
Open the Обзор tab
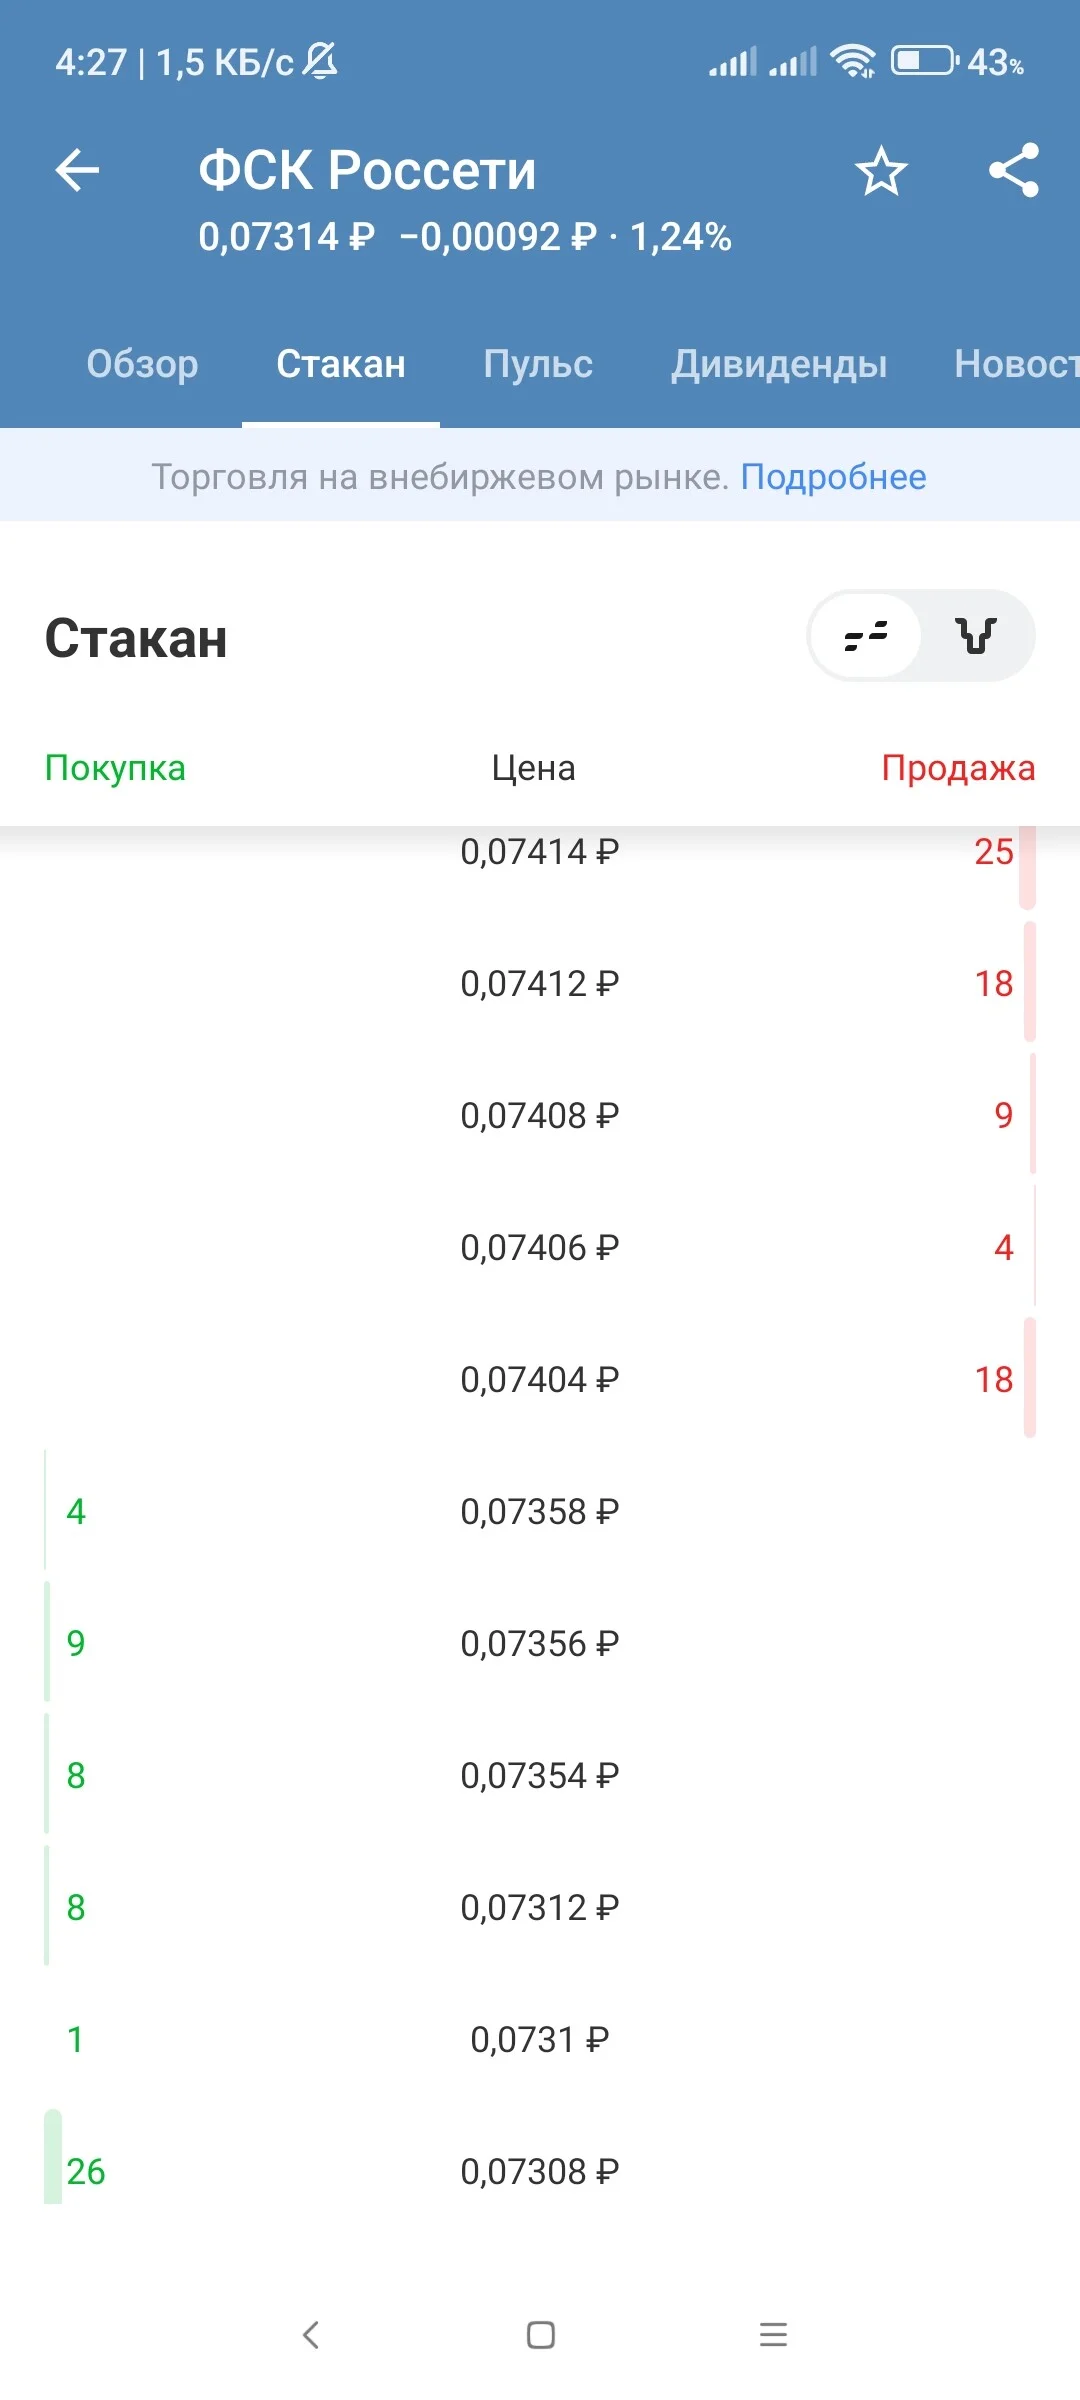(x=142, y=364)
